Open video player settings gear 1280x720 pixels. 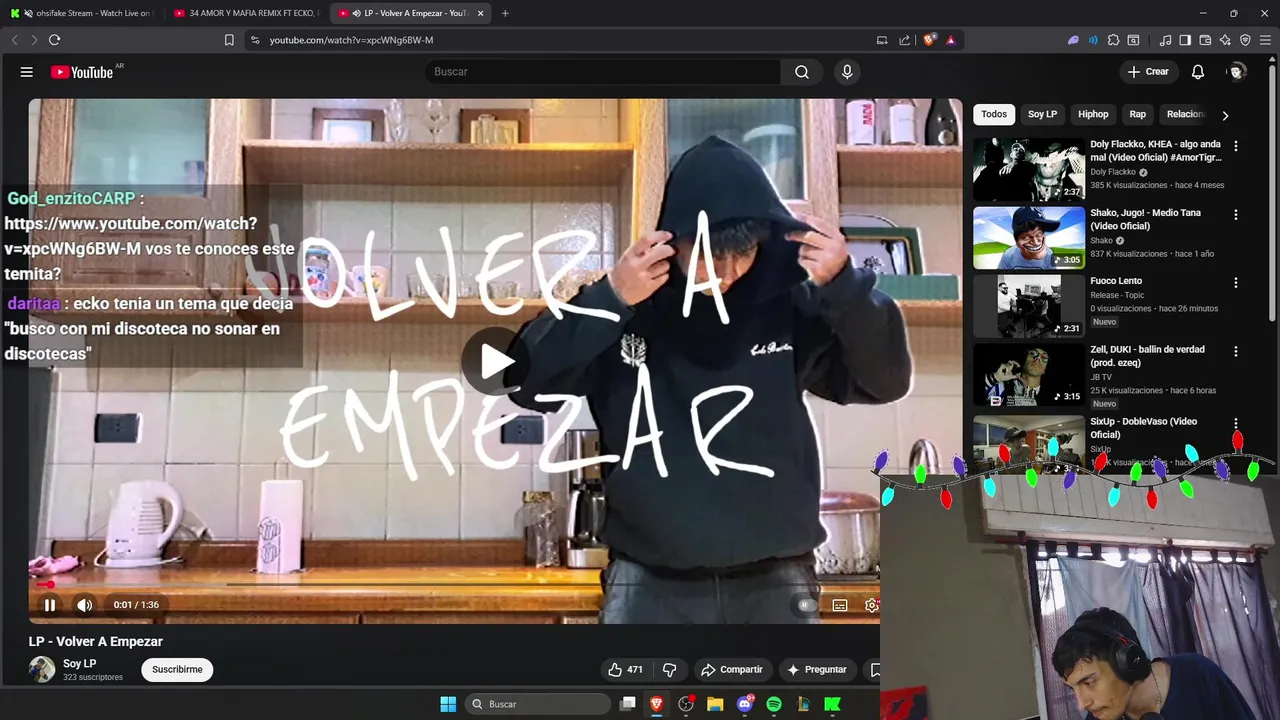click(x=872, y=605)
